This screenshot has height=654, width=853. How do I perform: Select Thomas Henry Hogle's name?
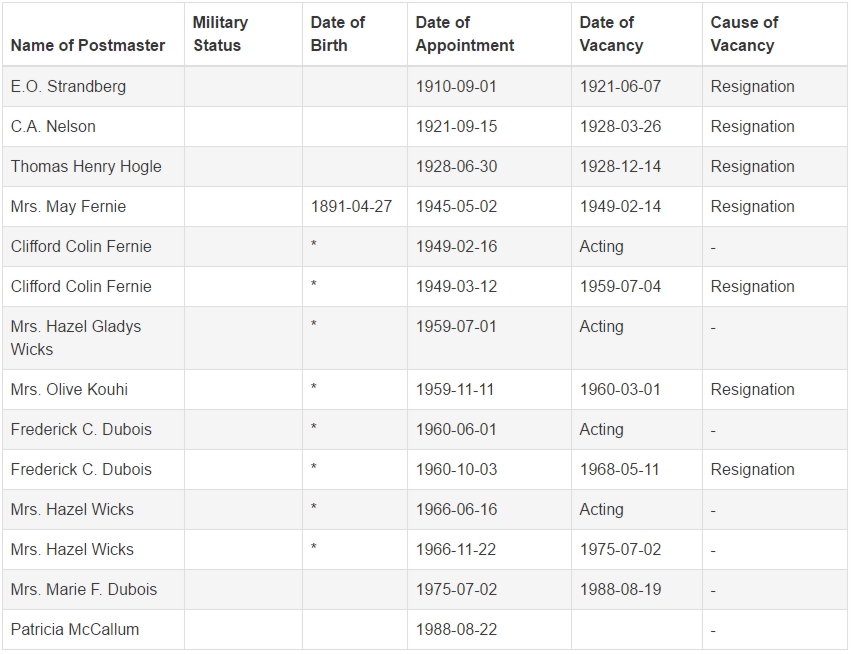tap(86, 166)
